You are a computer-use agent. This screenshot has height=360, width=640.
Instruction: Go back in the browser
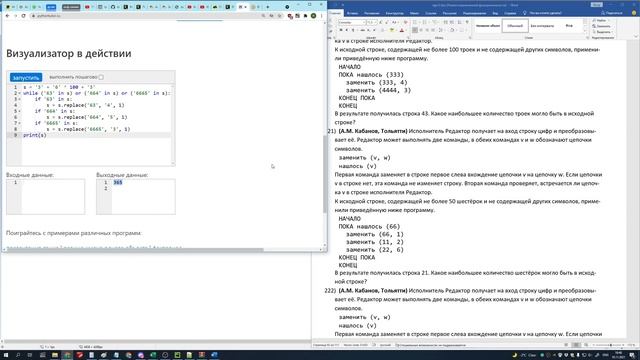[7, 16]
